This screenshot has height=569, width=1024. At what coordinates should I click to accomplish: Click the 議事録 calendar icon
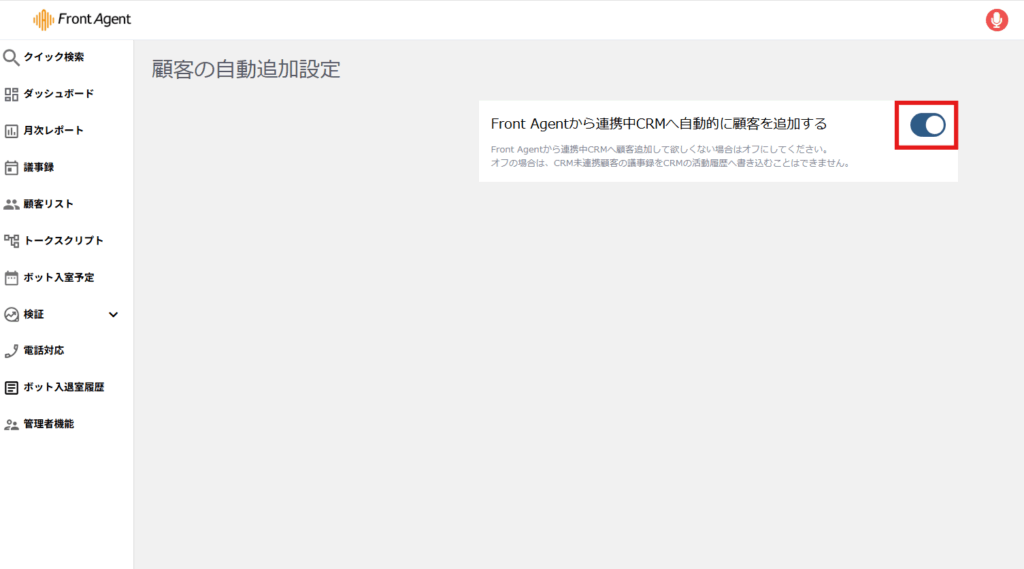pos(12,167)
